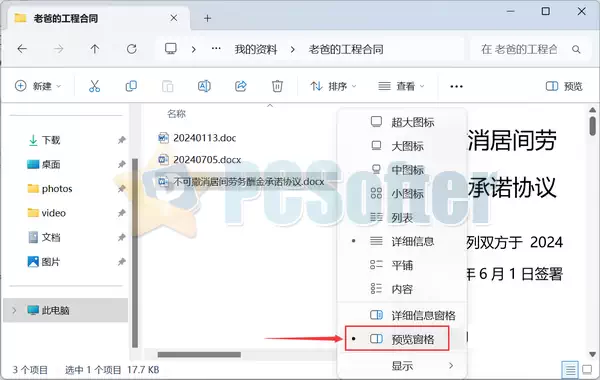Delete the selected file

point(277,86)
